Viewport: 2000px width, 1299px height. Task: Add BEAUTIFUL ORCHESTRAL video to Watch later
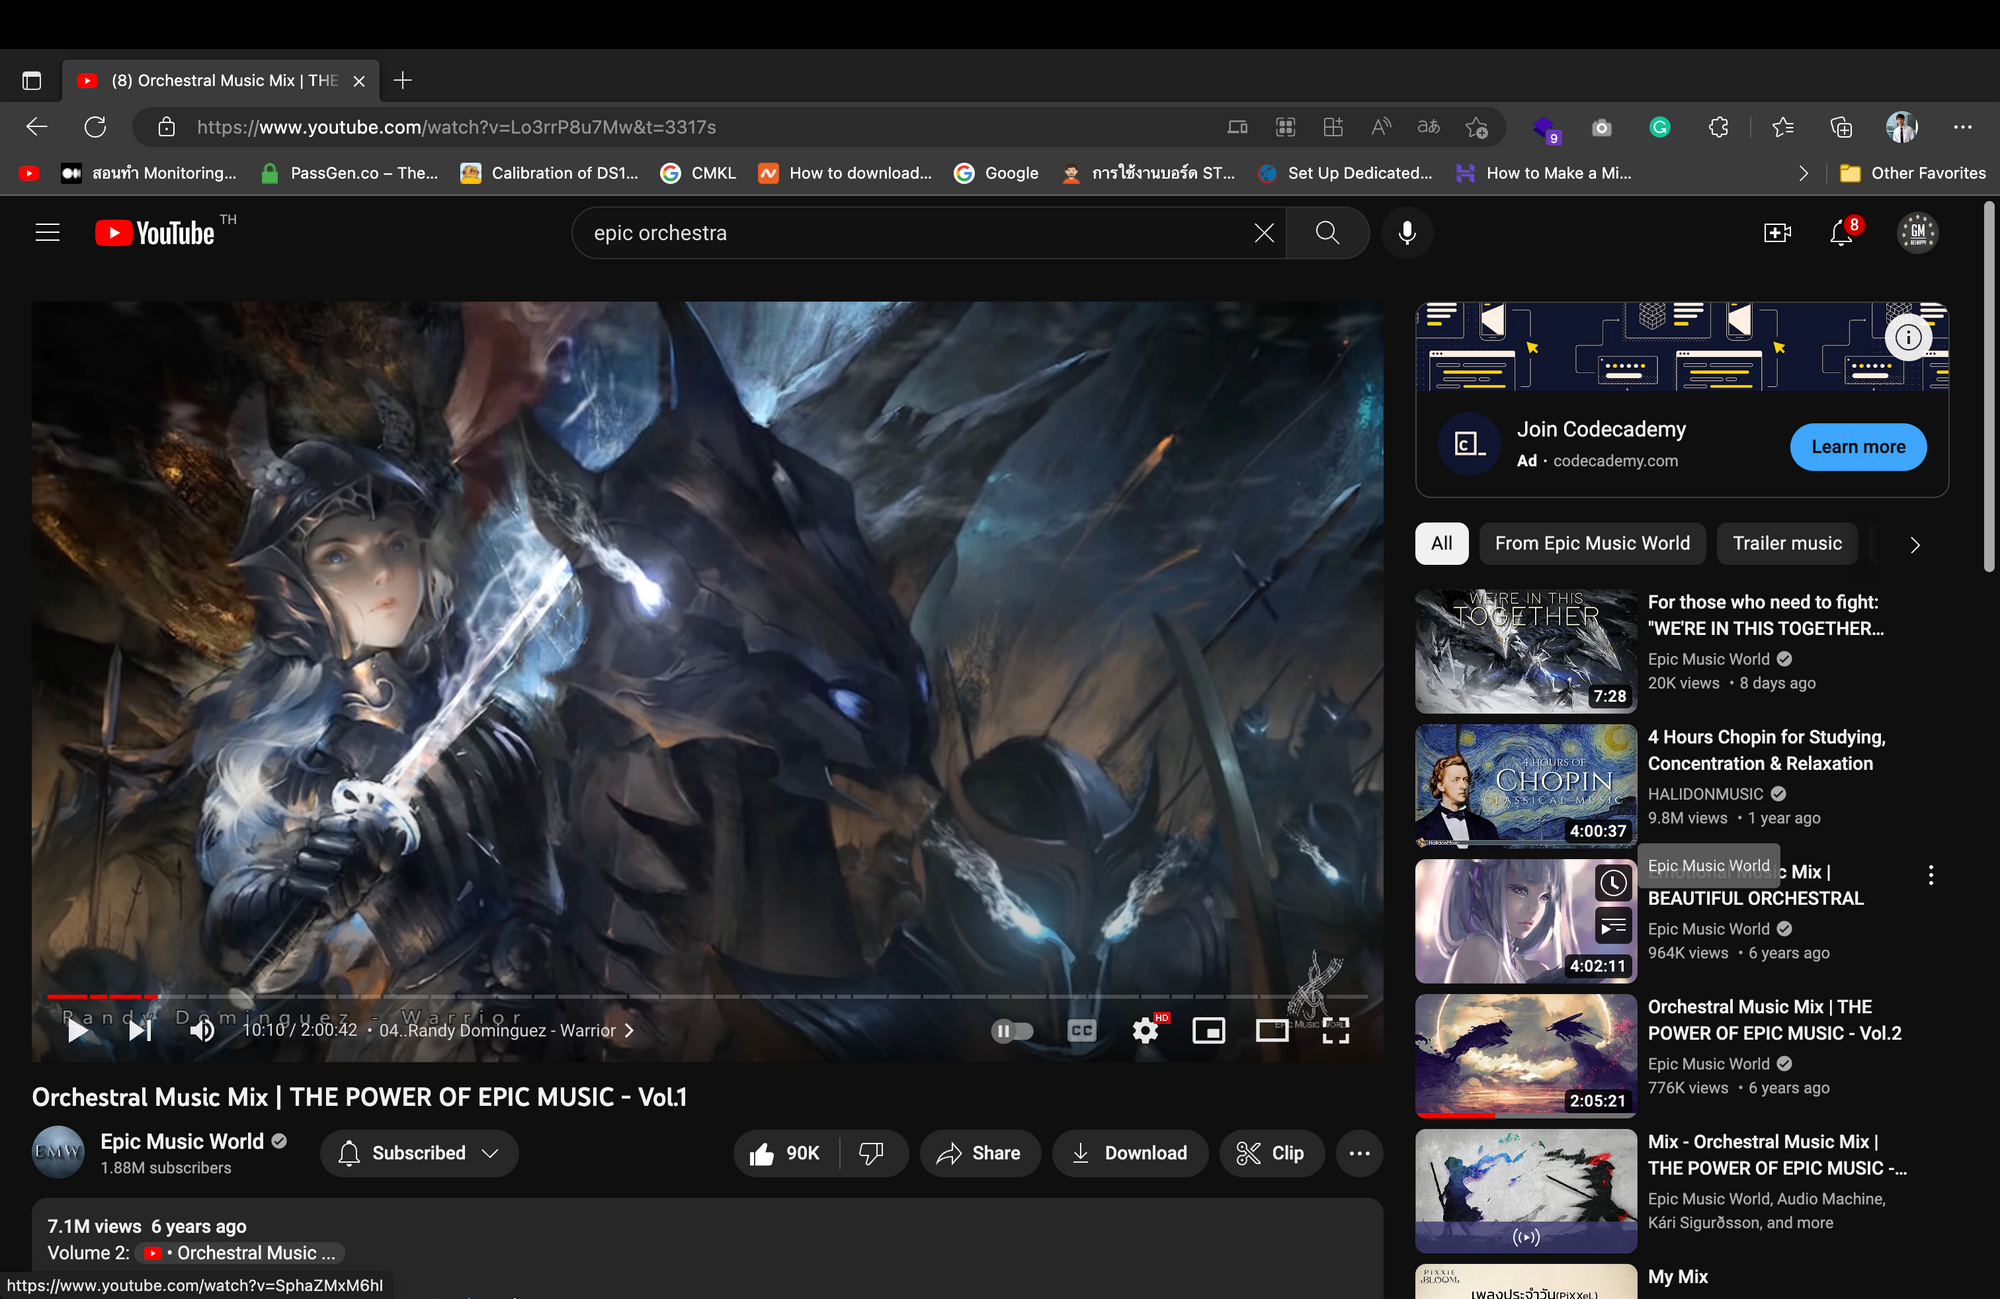tap(1613, 882)
